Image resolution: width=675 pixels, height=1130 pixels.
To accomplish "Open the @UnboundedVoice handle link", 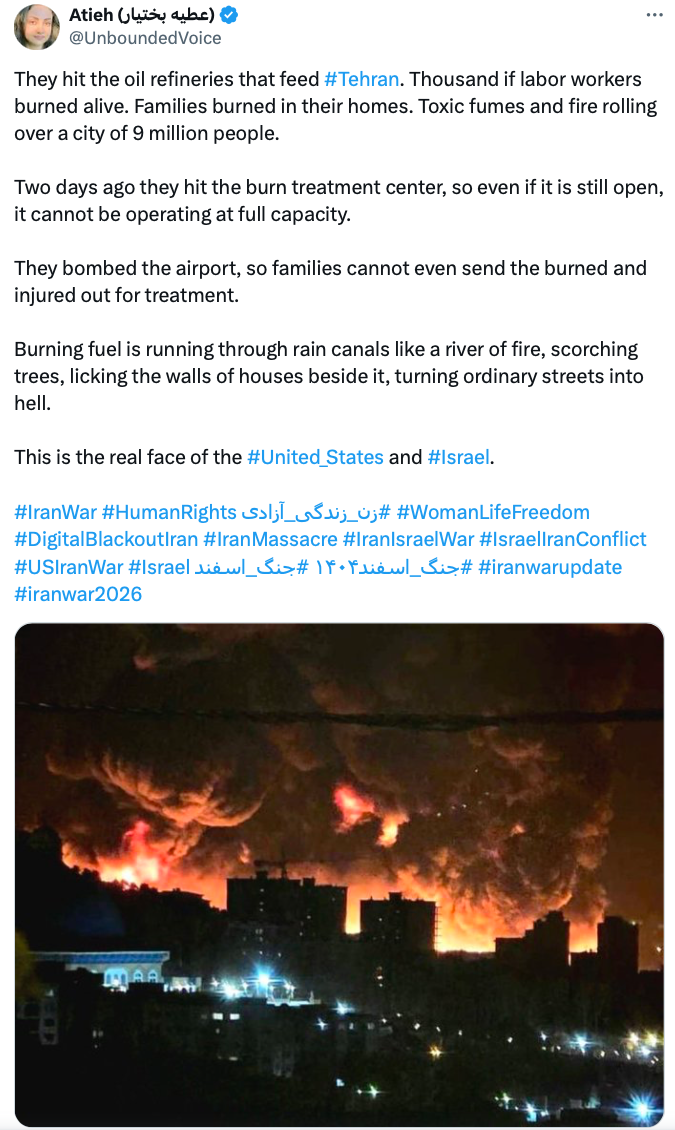I will [144, 38].
